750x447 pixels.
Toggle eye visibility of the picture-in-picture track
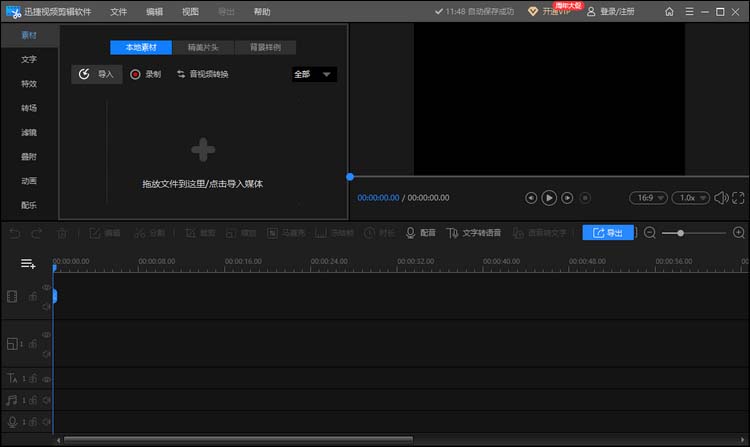46,335
